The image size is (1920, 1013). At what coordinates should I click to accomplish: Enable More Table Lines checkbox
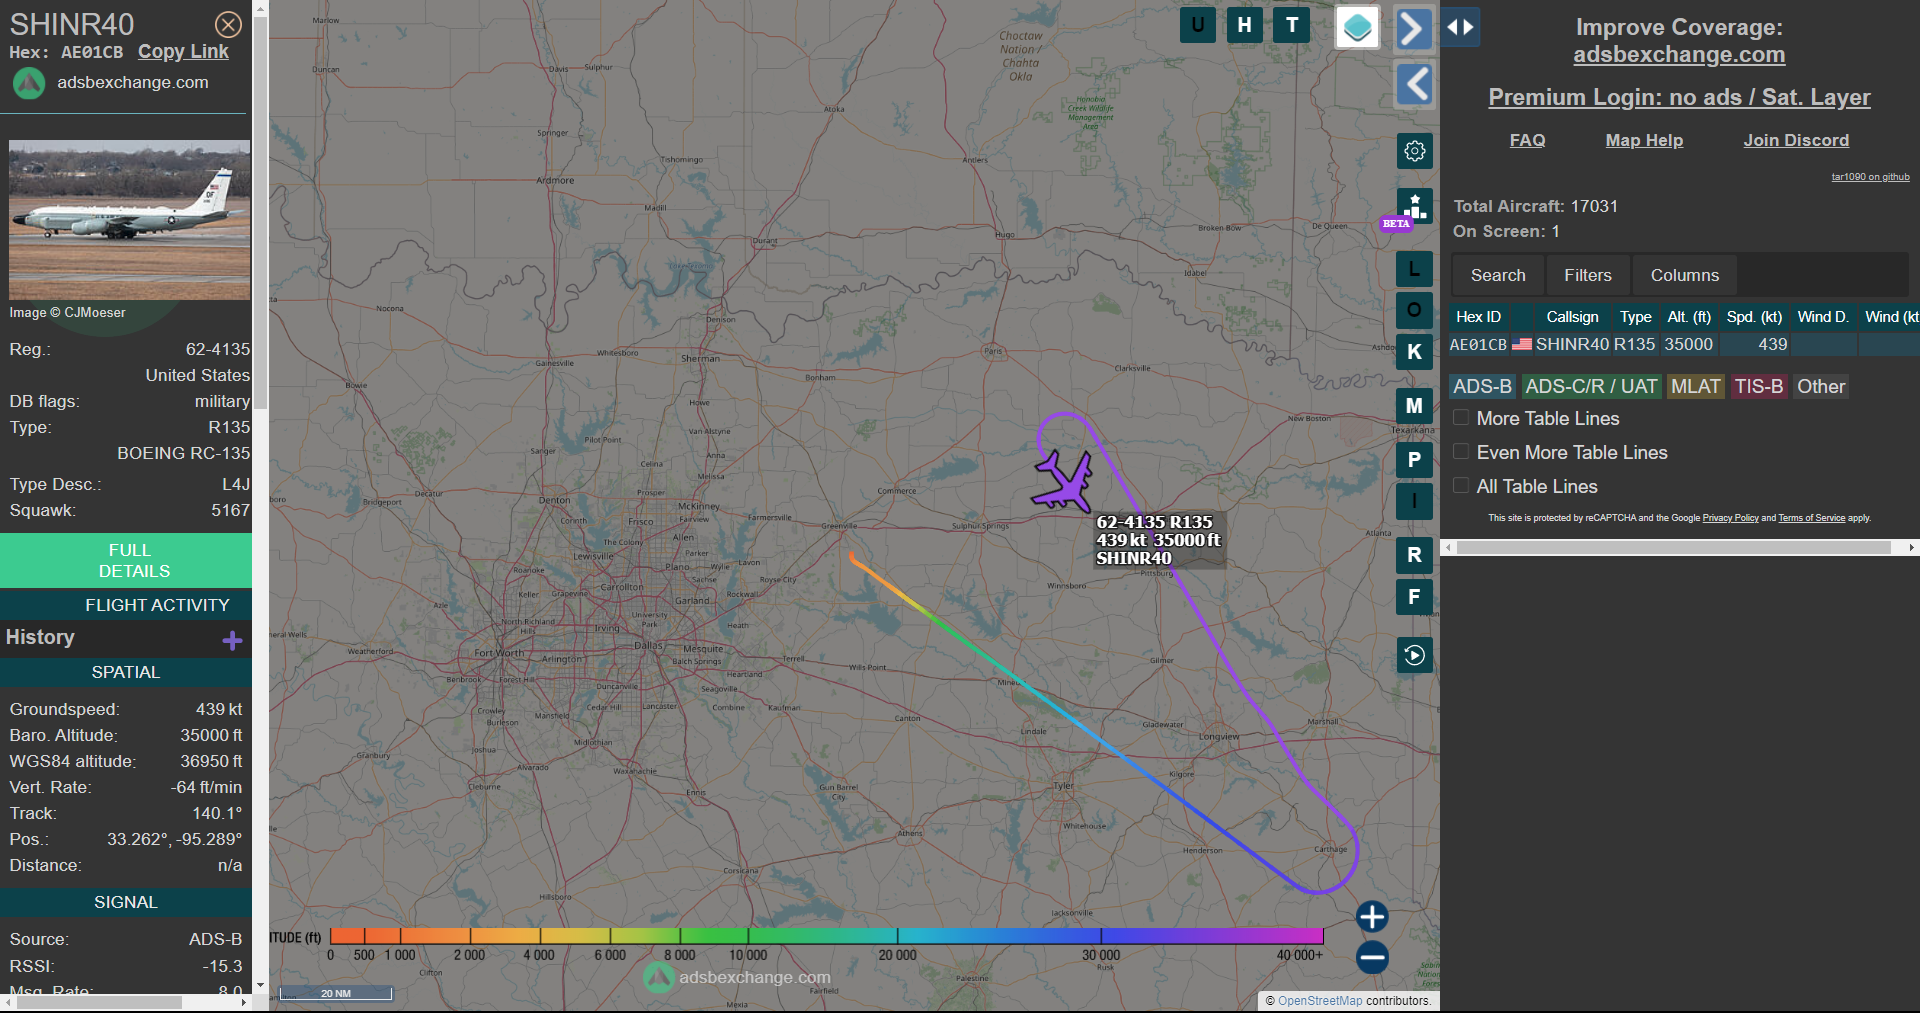(x=1461, y=418)
